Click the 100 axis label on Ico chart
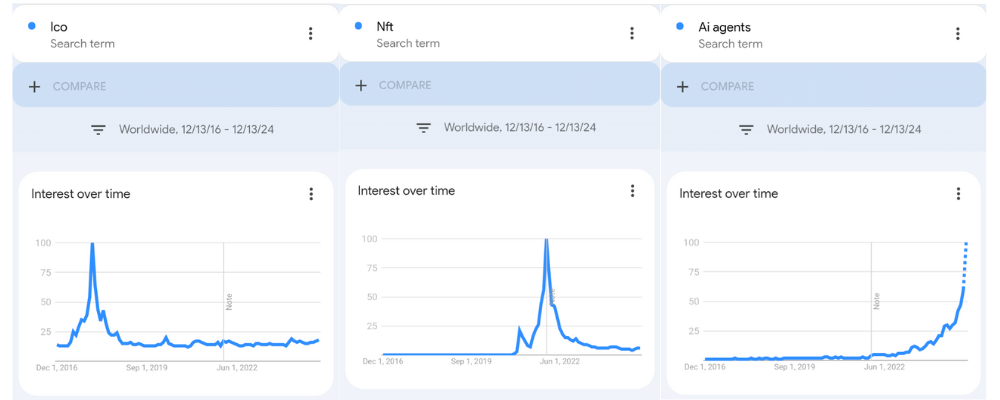The image size is (1000, 400). click(x=43, y=243)
